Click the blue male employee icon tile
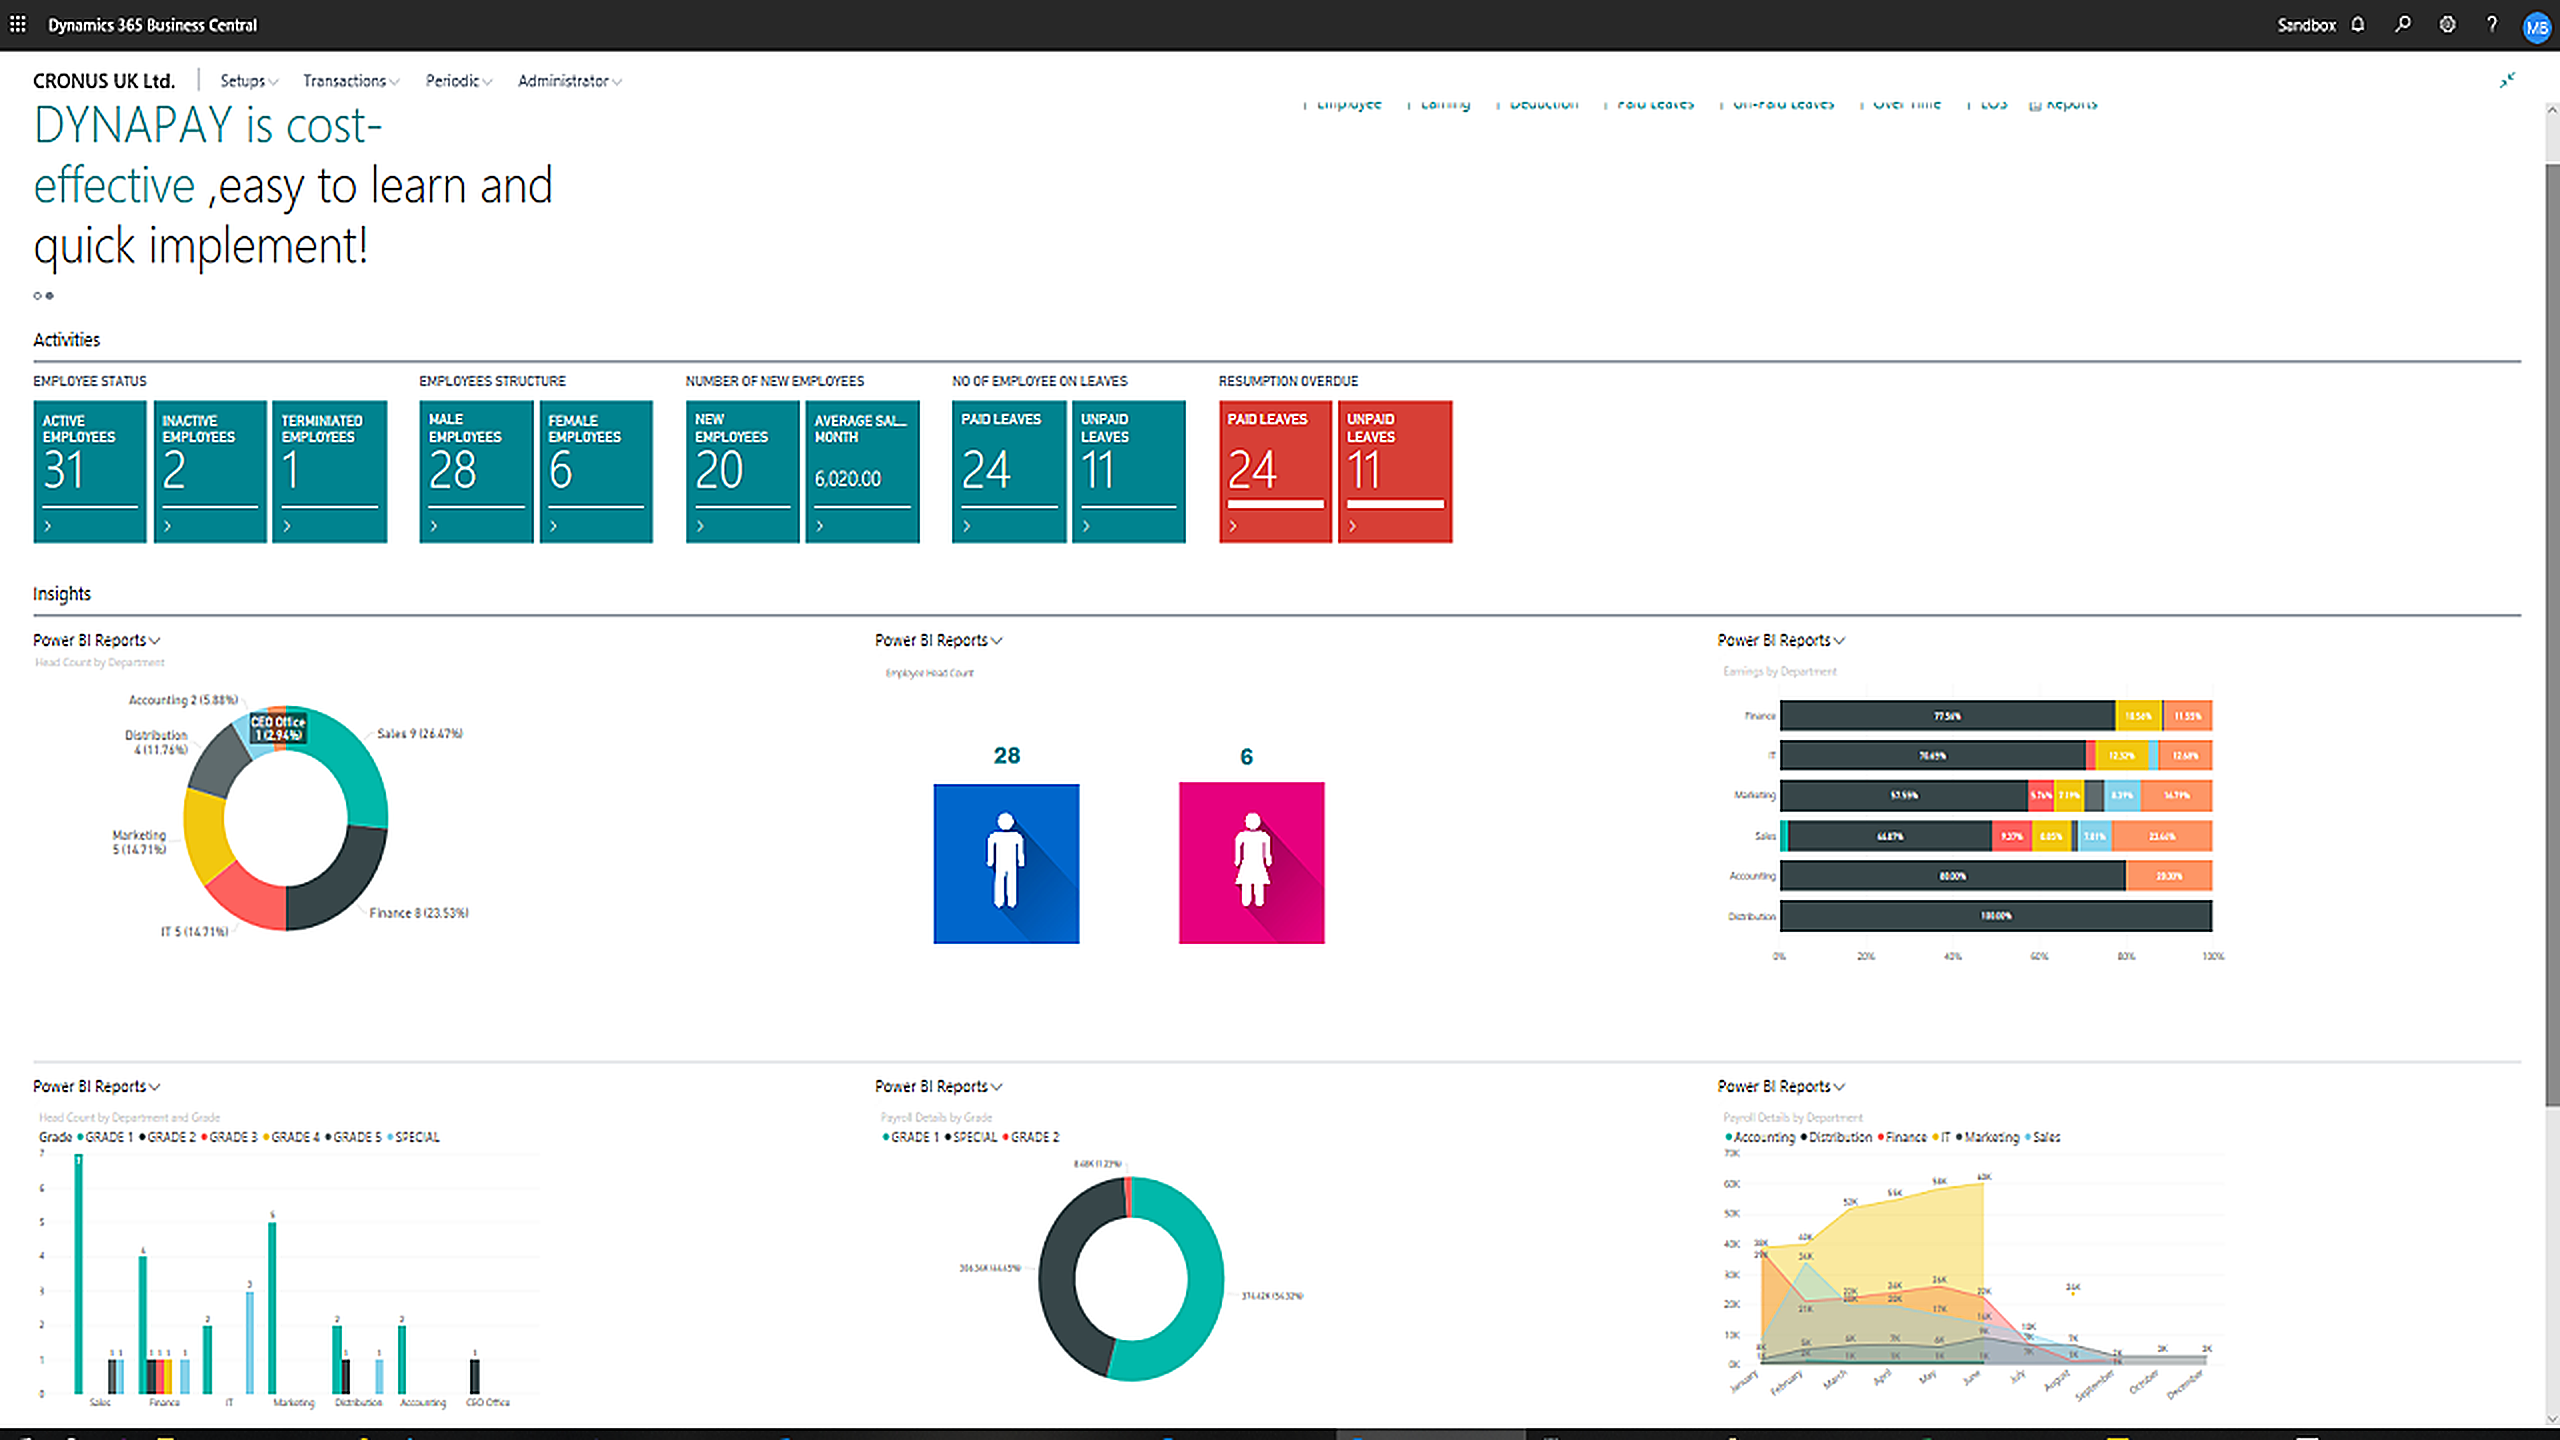 pyautogui.click(x=1006, y=863)
